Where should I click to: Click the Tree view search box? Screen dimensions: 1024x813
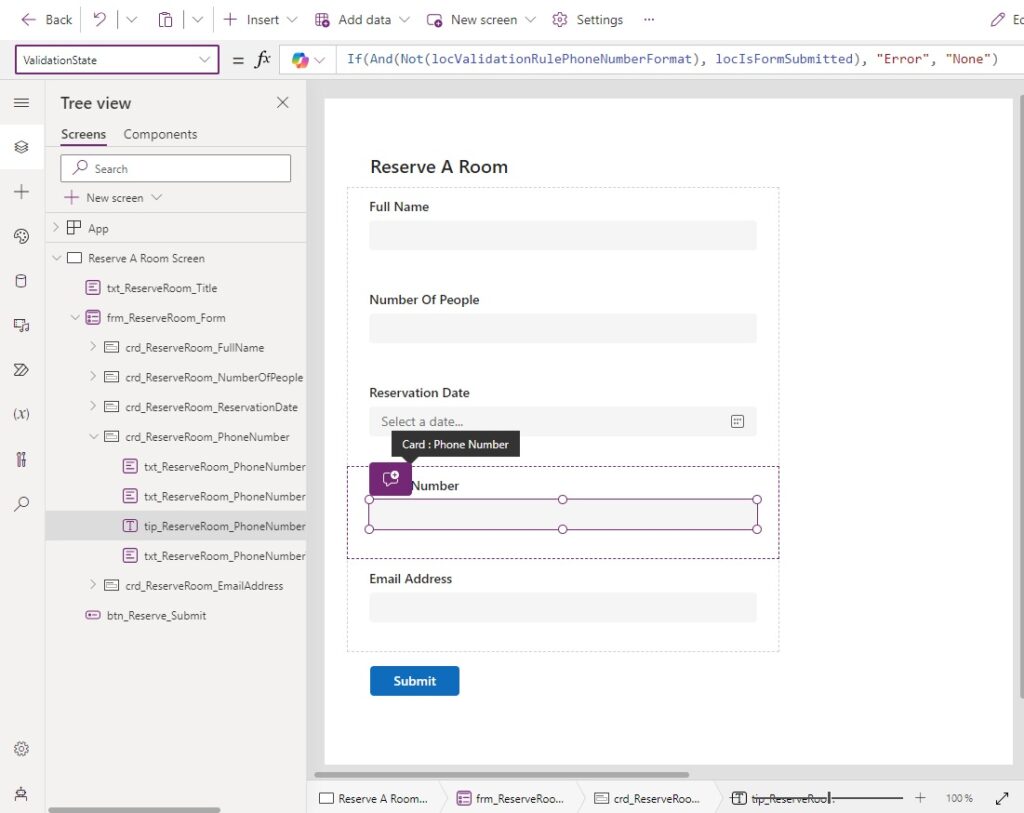175,167
